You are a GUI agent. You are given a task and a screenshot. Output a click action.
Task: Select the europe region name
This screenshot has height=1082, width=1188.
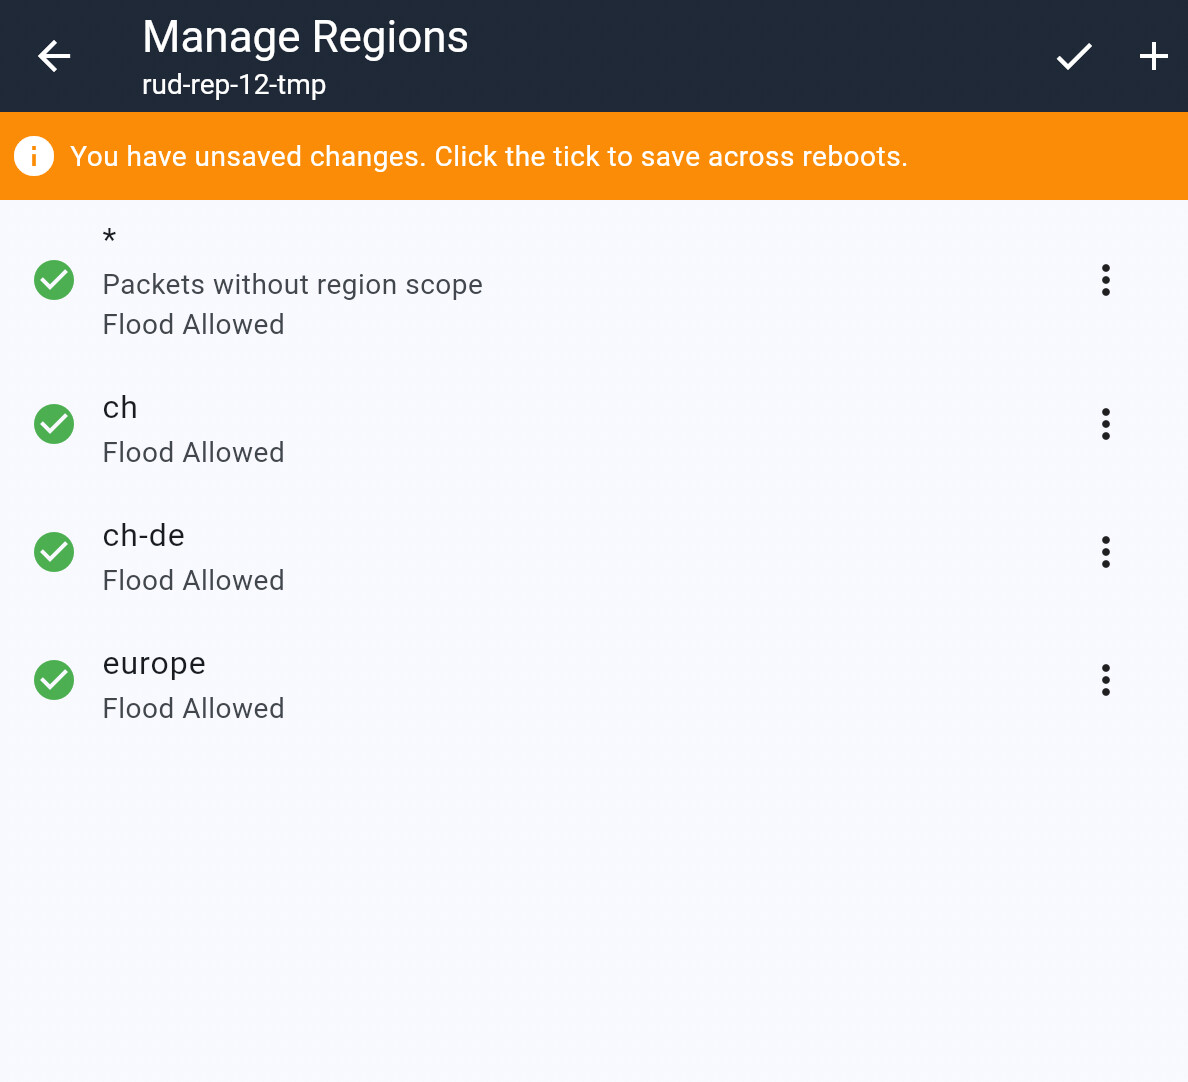coord(154,664)
